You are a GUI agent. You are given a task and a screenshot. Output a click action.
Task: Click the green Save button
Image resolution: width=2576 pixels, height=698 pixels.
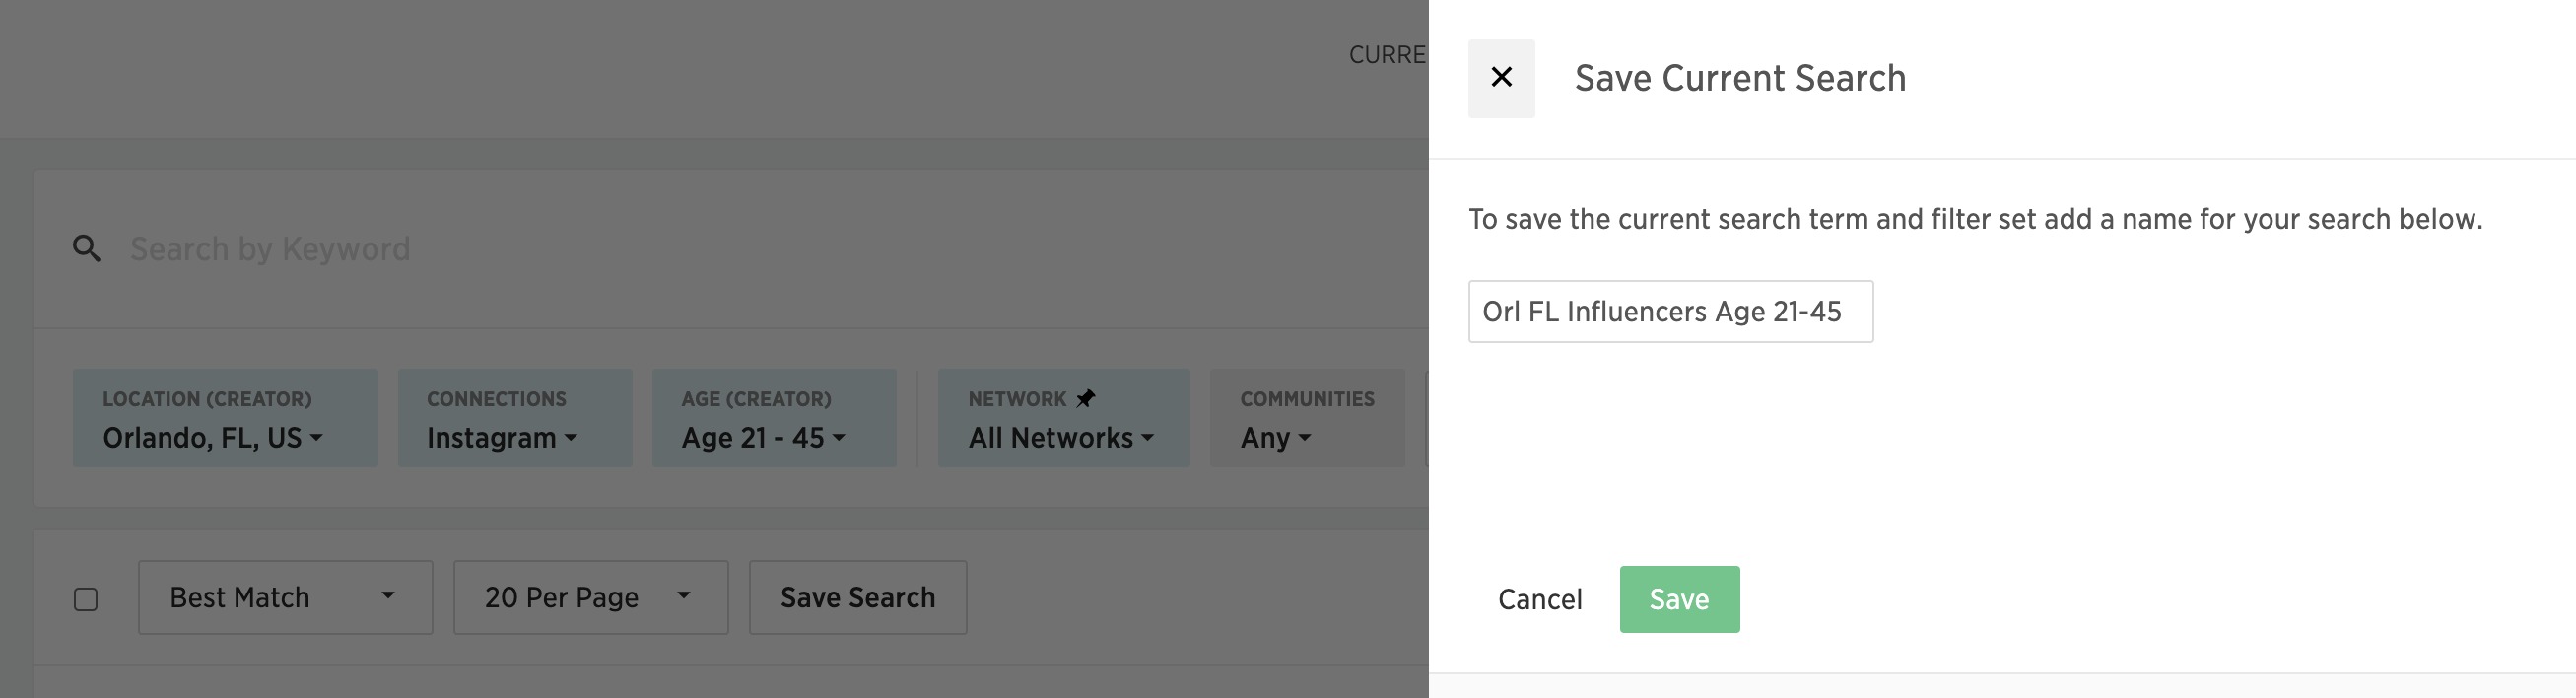1680,599
